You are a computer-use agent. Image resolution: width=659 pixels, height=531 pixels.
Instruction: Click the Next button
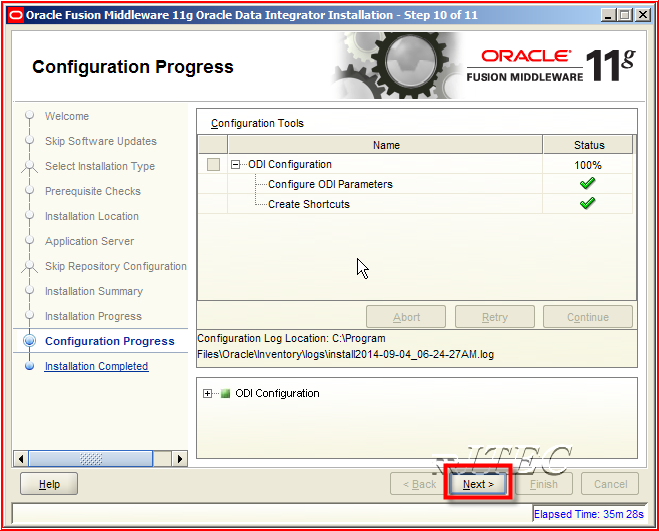click(478, 484)
